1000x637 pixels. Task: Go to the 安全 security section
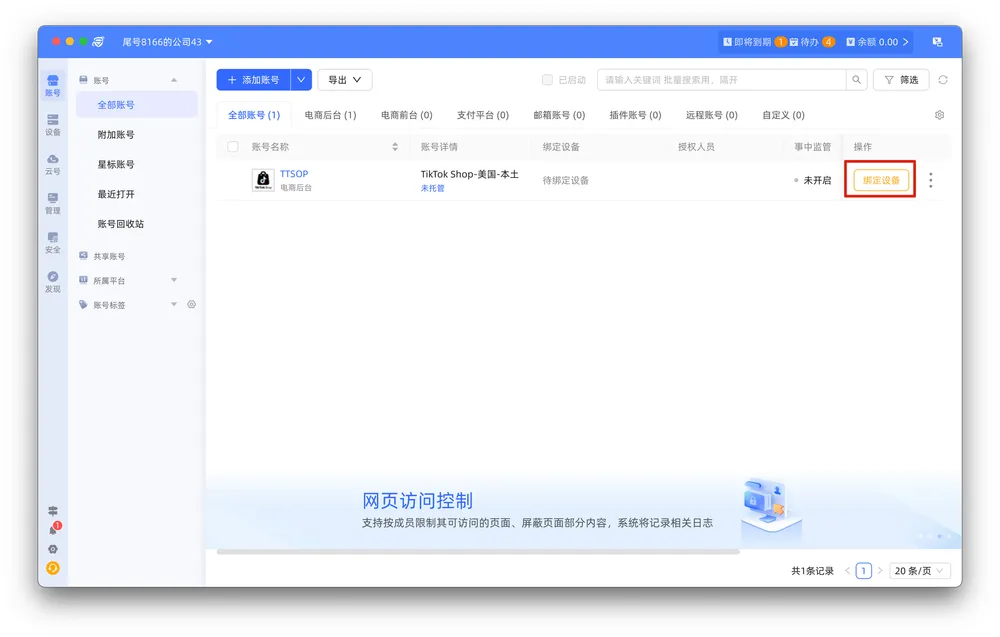point(53,242)
